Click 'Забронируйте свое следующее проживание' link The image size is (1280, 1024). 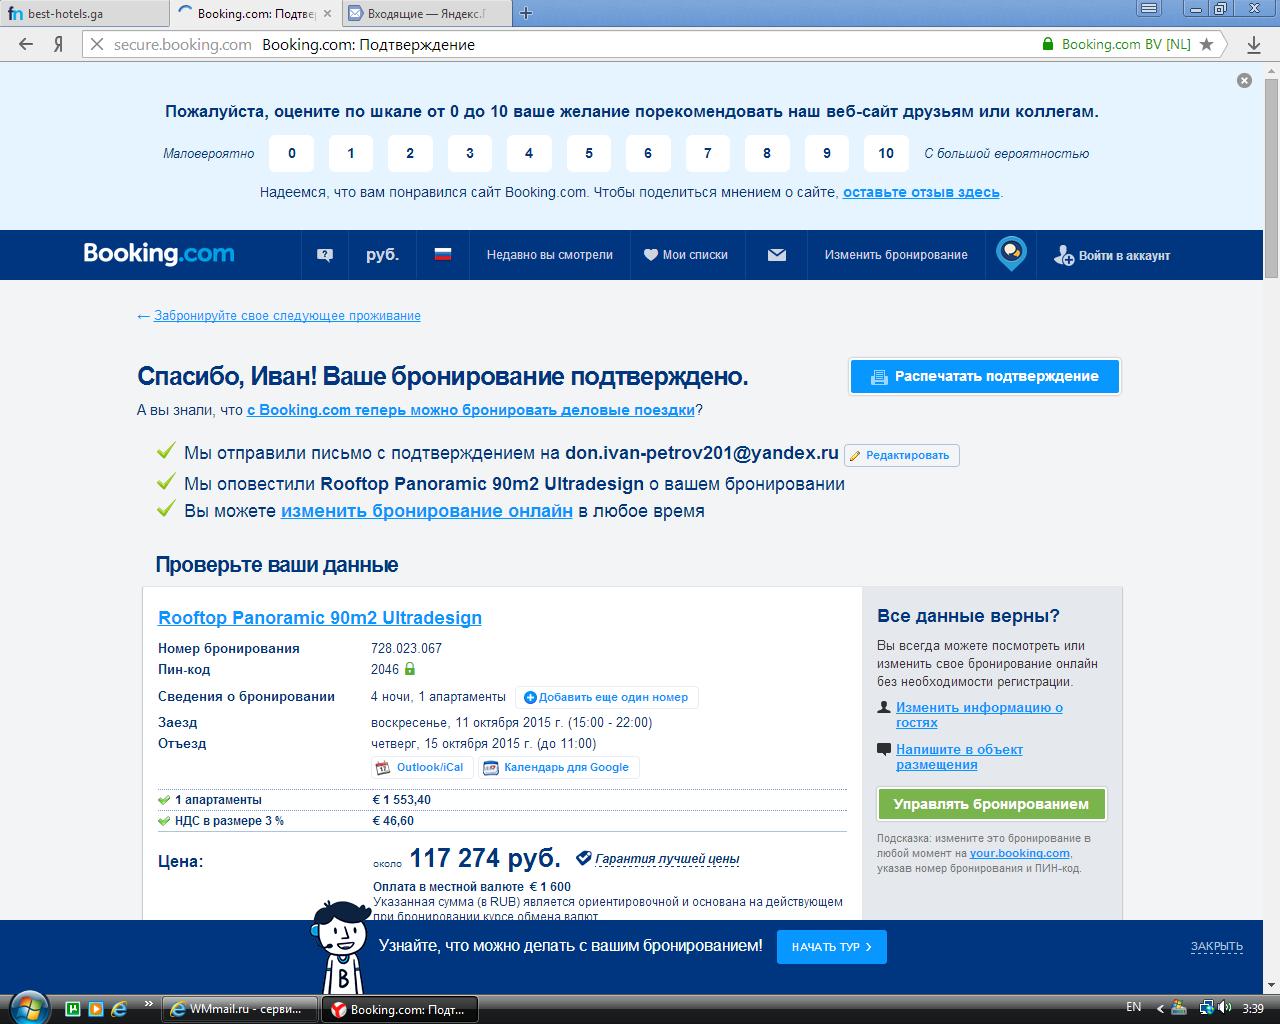click(287, 315)
